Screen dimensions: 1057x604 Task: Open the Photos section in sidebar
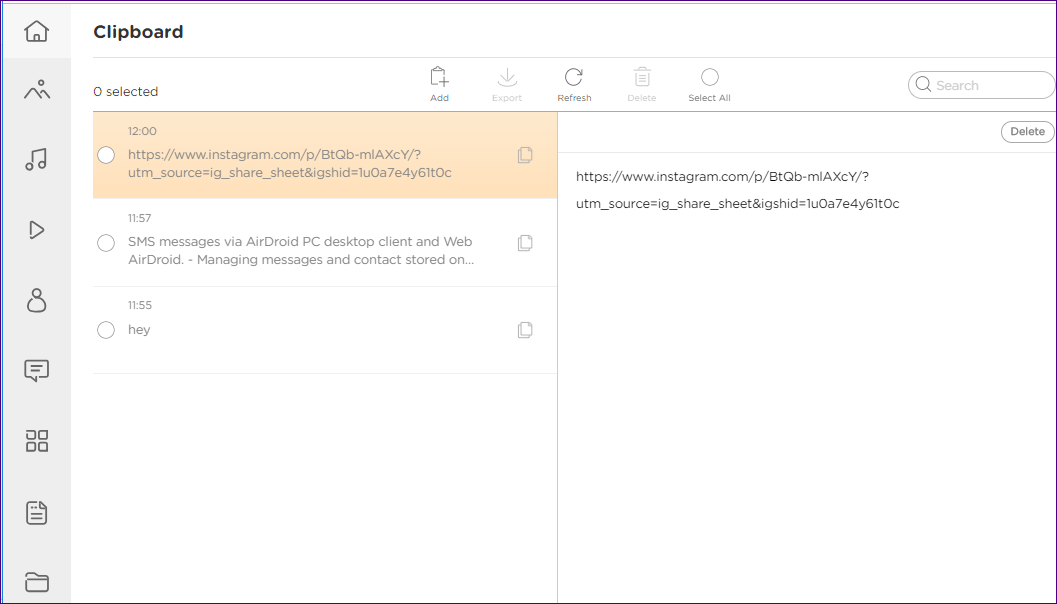(36, 90)
